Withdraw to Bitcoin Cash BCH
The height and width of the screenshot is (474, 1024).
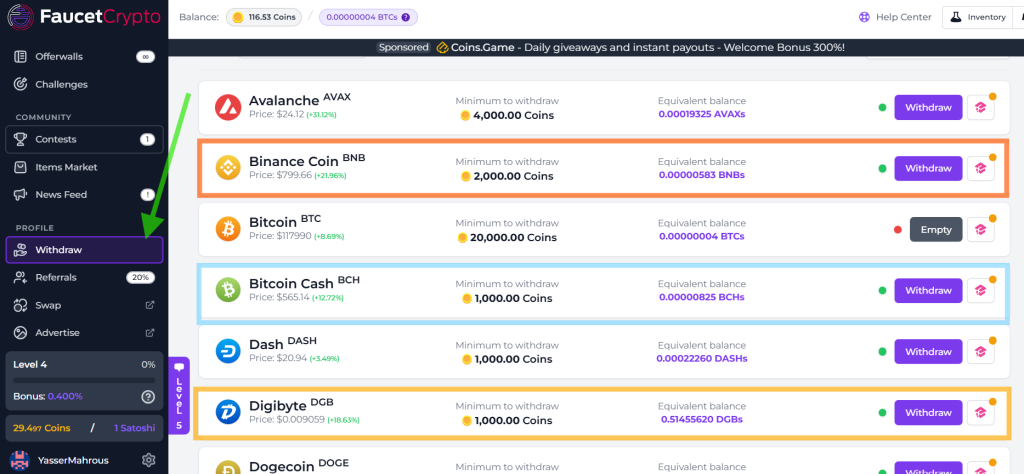point(928,291)
